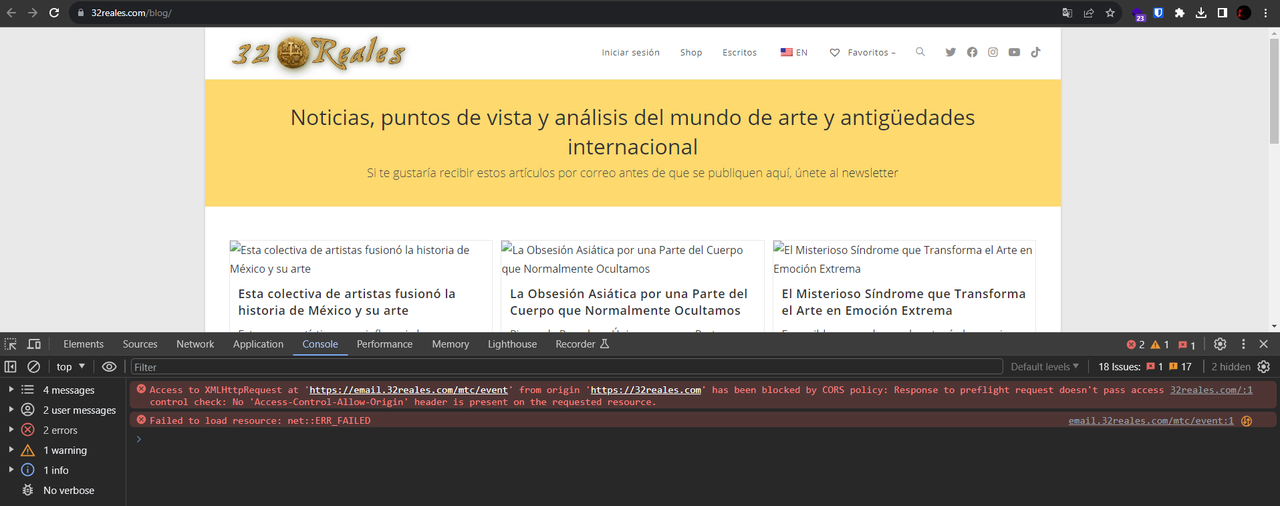Click the red error count badge in DevTools tab bar
Image resolution: width=1280 pixels, height=506 pixels.
1136,345
